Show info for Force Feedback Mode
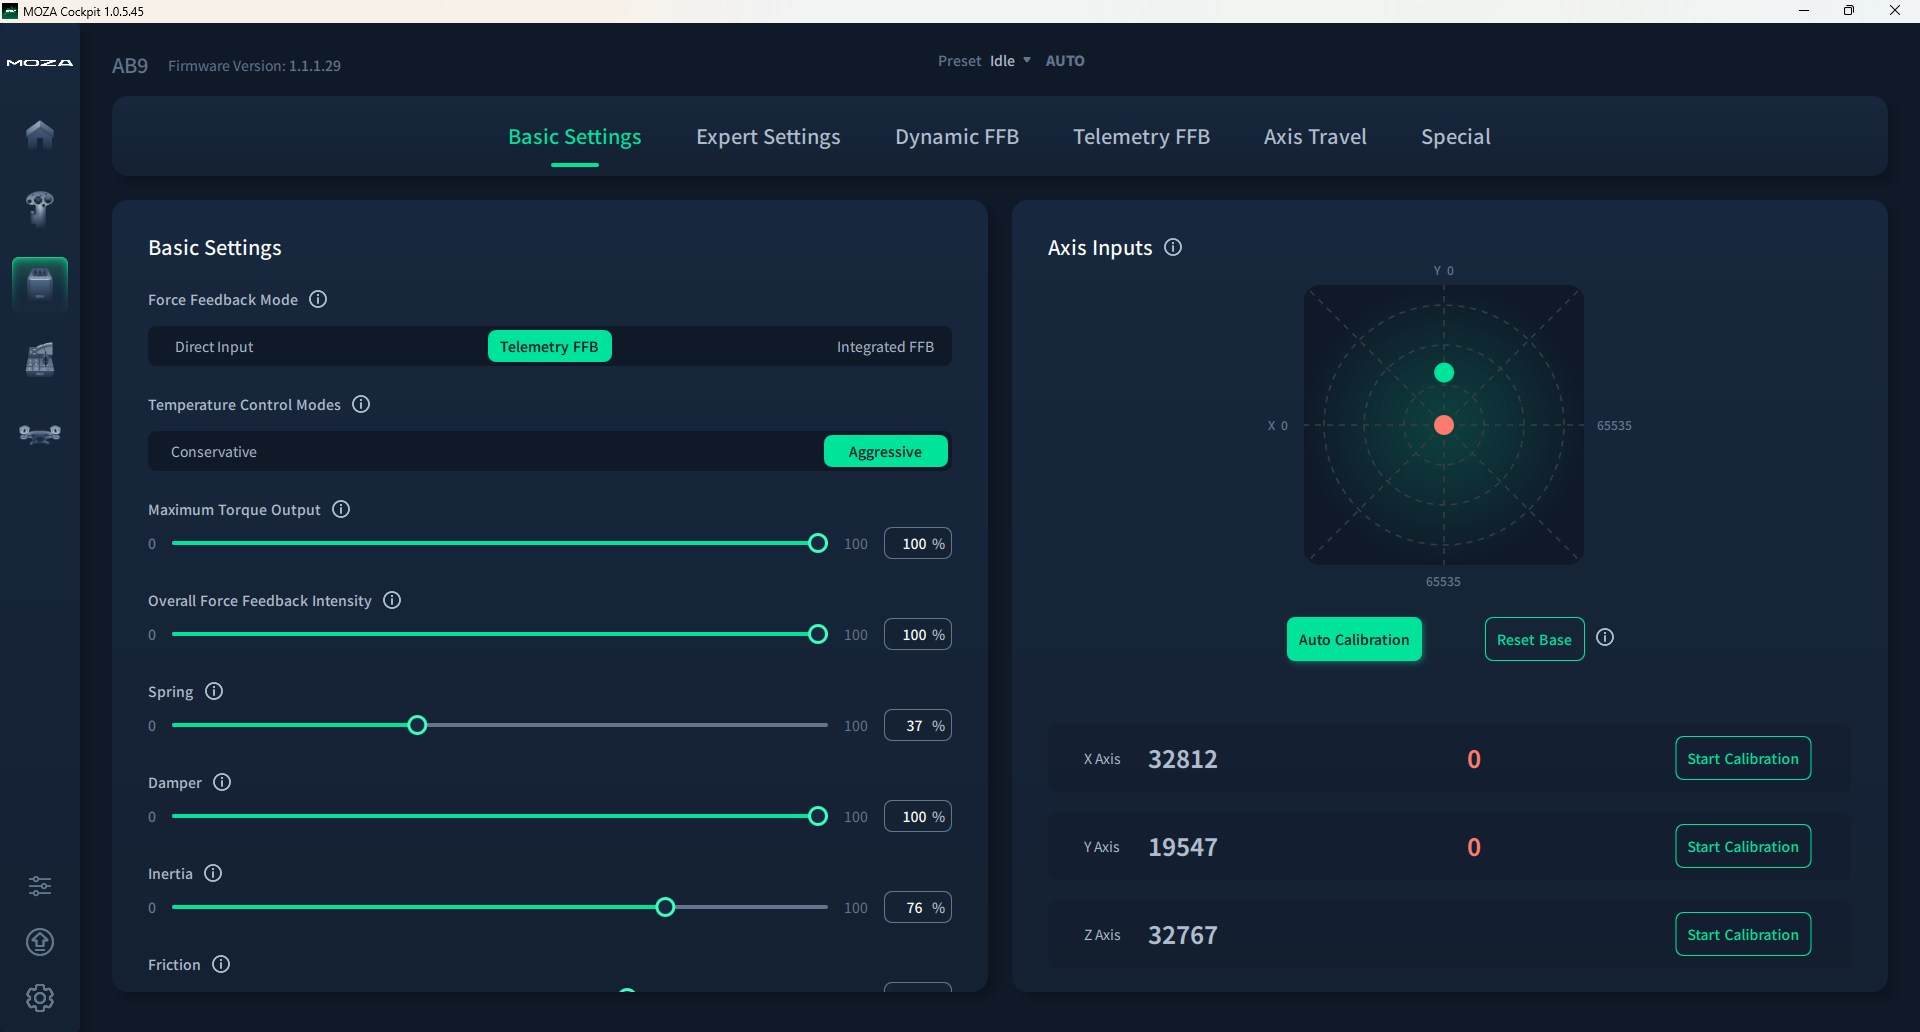This screenshot has height=1032, width=1920. tap(318, 300)
